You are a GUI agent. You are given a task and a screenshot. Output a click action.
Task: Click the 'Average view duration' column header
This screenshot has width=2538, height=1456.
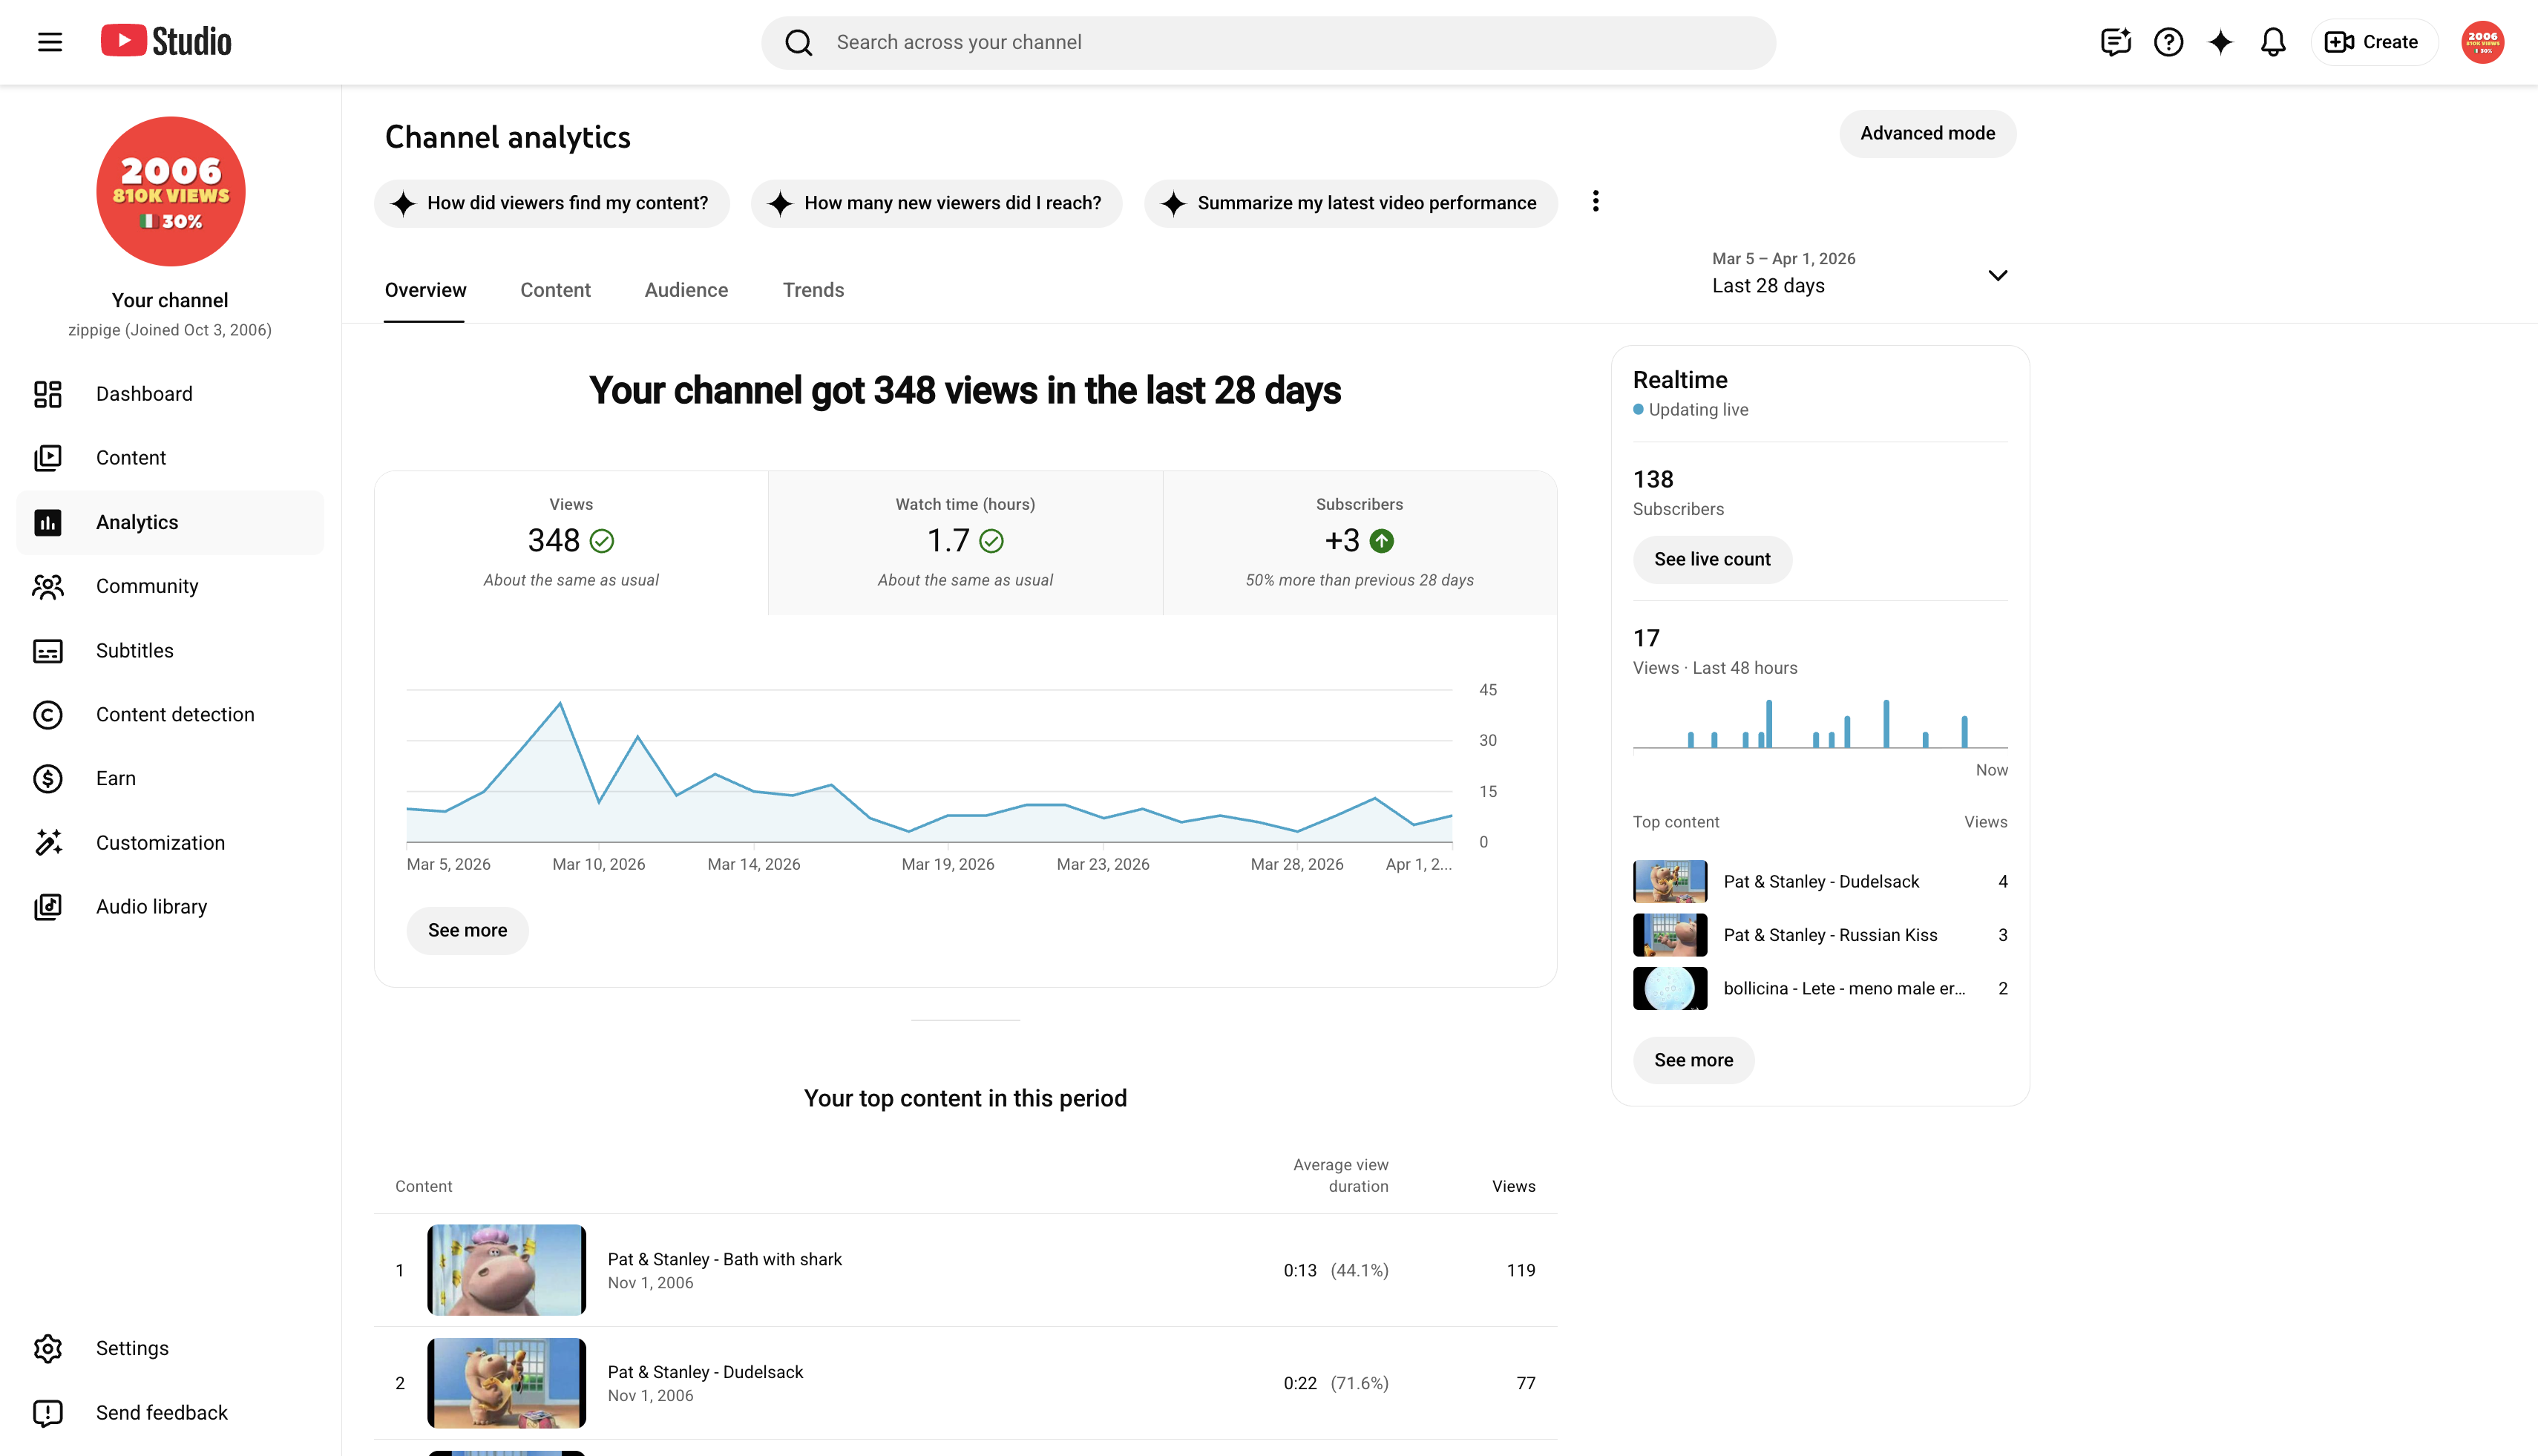pos(1340,1176)
